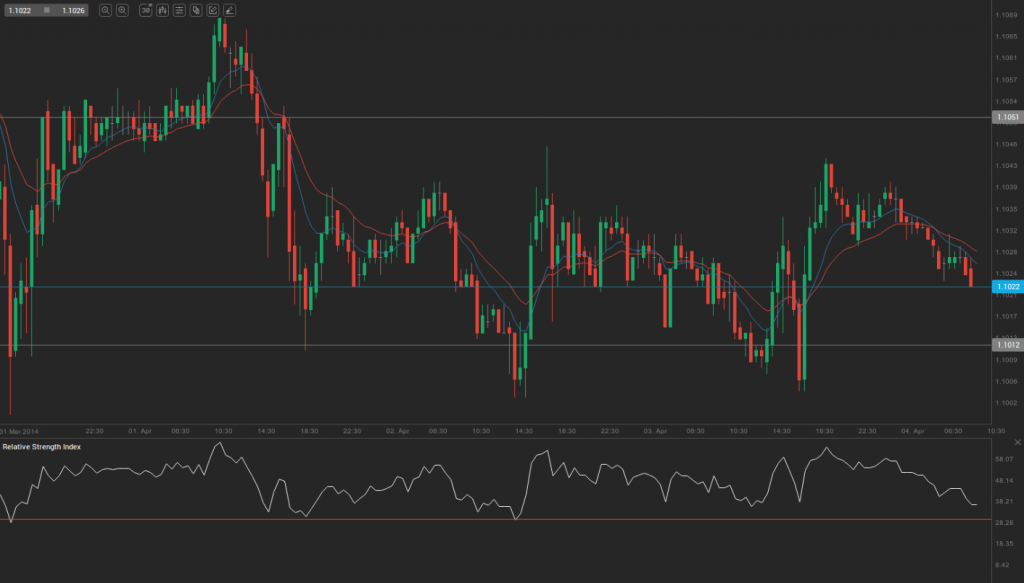Select the edit drawing tool icon
The image size is (1024, 583).
213,10
